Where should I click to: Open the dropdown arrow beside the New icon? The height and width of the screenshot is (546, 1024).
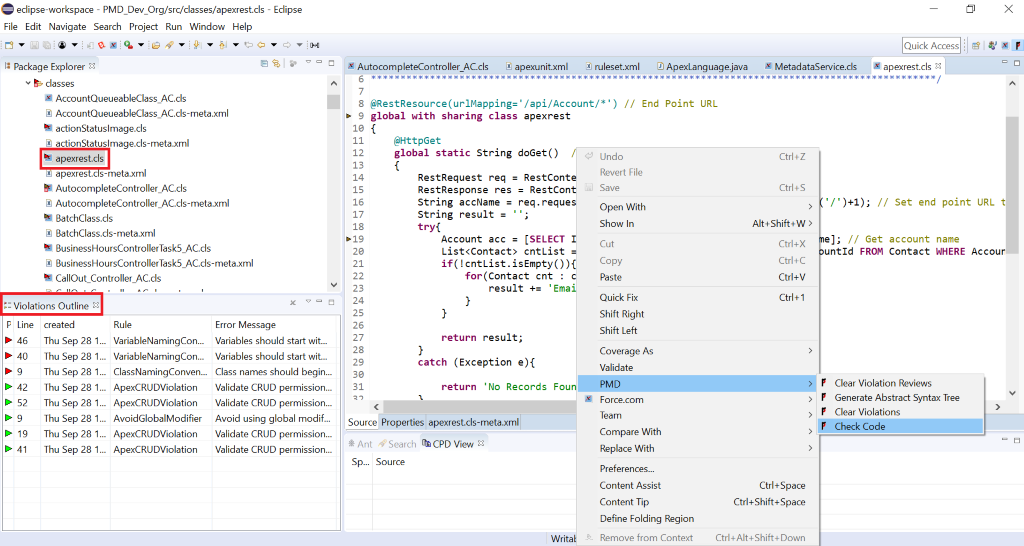22,45
